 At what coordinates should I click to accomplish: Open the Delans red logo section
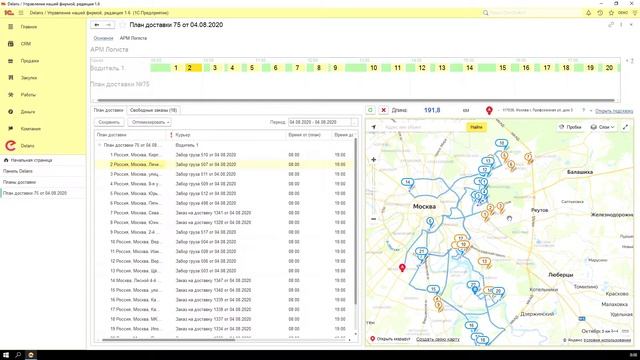[11, 145]
